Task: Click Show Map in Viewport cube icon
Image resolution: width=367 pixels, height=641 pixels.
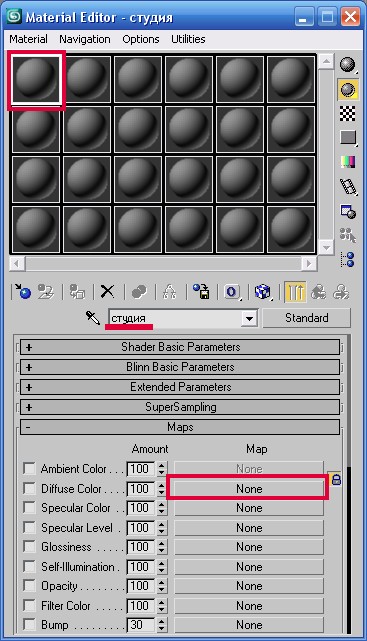Action: 263,292
